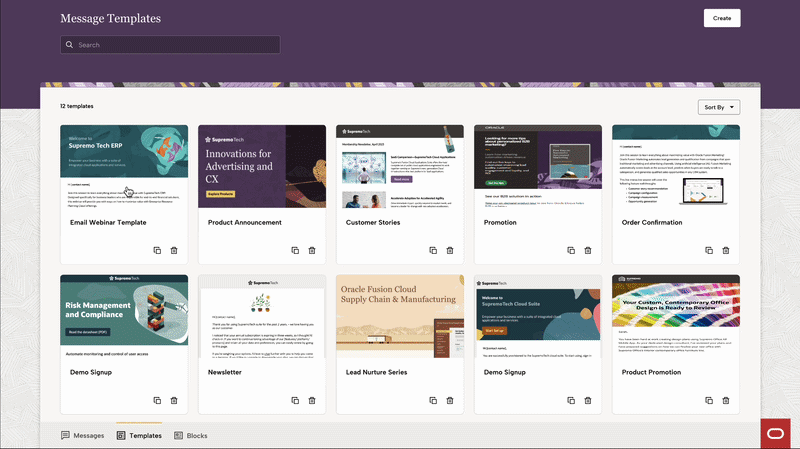Delete the Newsletter template
This screenshot has width=800, height=449.
tap(312, 401)
